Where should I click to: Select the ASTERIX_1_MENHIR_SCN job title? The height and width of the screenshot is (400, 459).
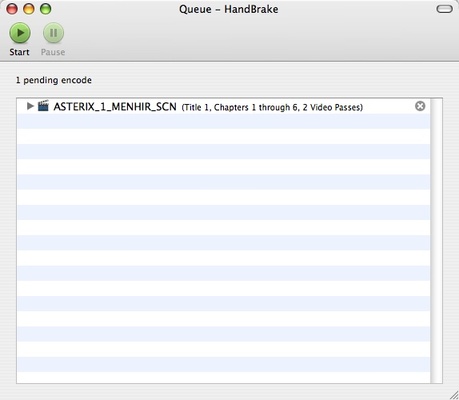click(x=115, y=107)
